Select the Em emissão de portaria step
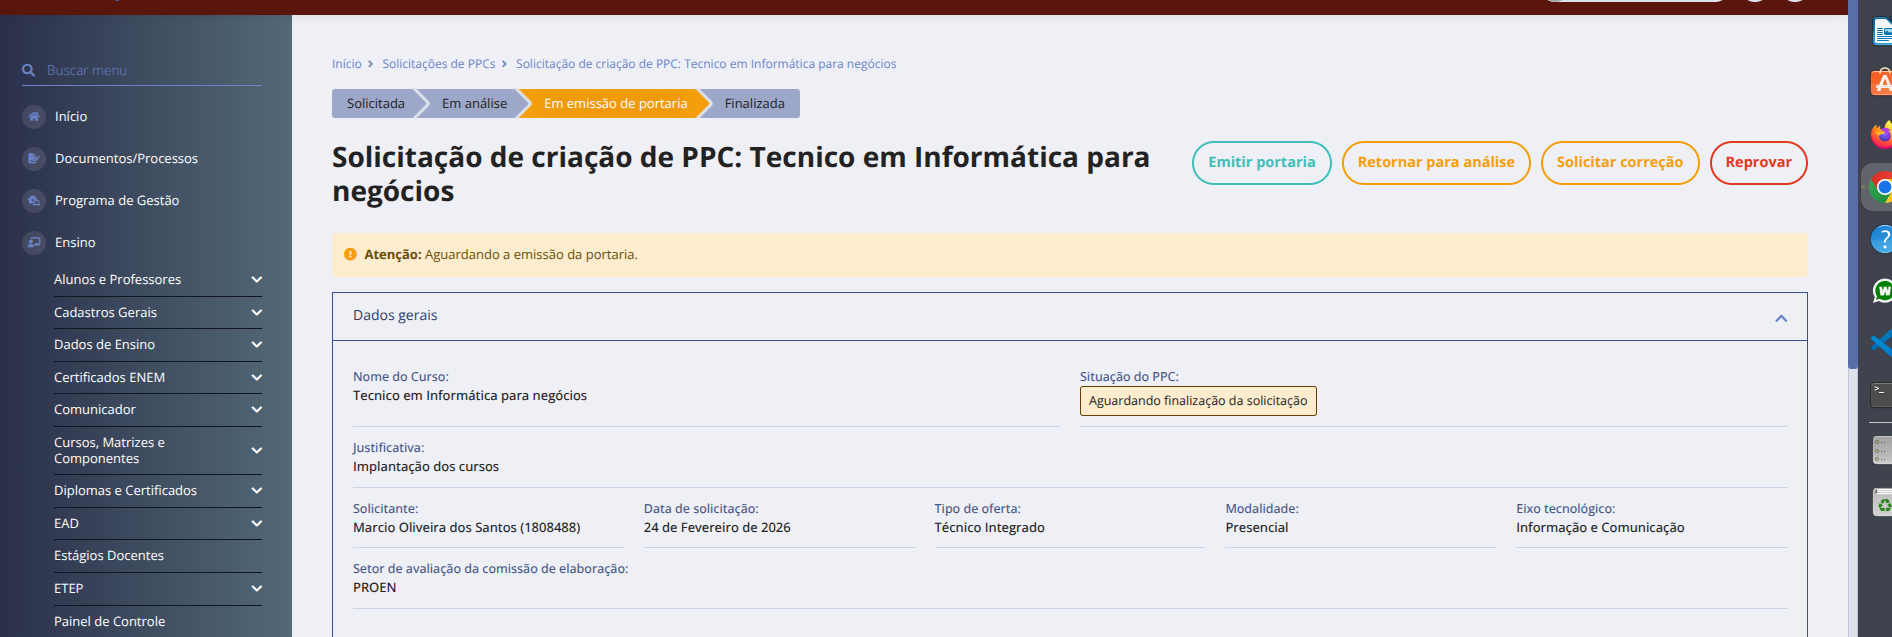This screenshot has width=1892, height=637. pos(616,104)
